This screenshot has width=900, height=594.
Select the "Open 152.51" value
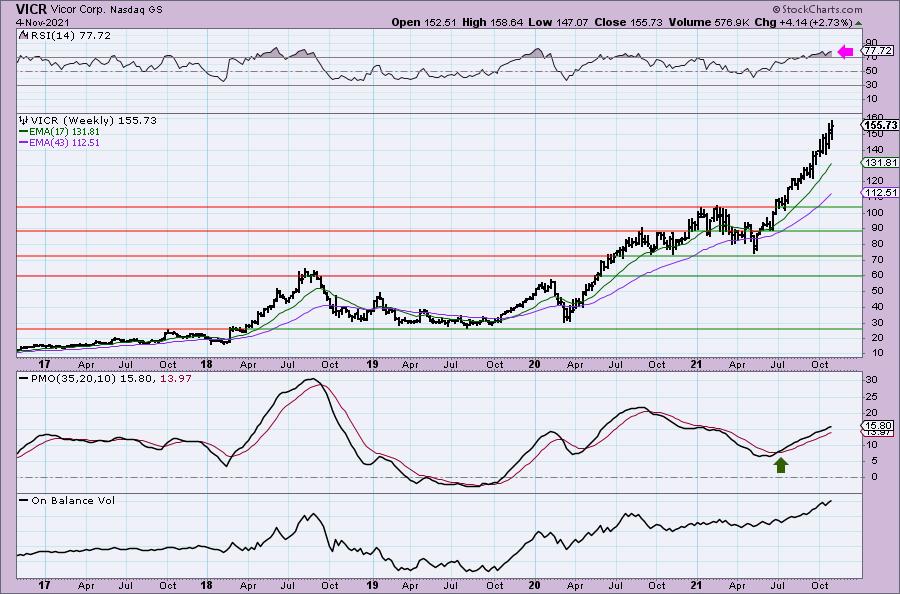click(424, 22)
